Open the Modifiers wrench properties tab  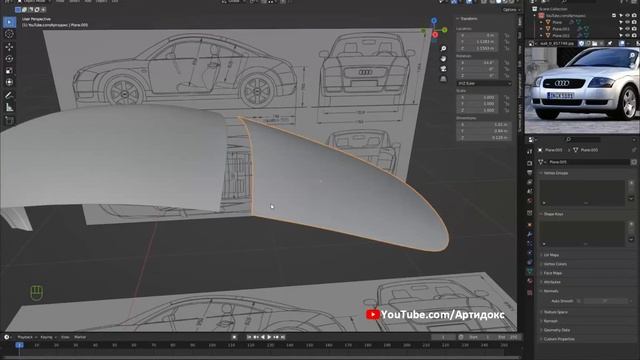click(529, 234)
